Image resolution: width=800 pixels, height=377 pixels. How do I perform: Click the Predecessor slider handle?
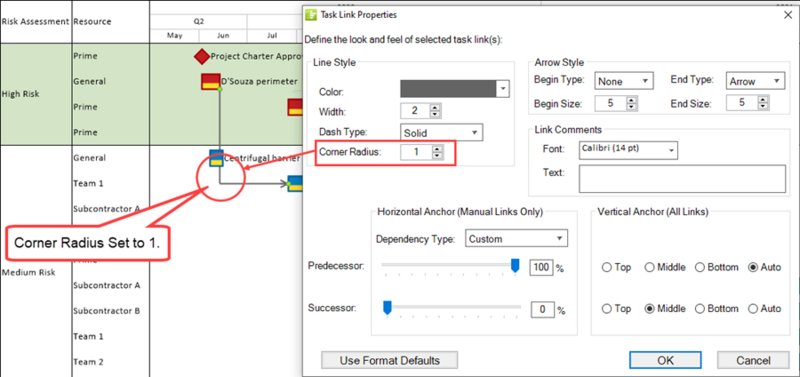(x=515, y=266)
